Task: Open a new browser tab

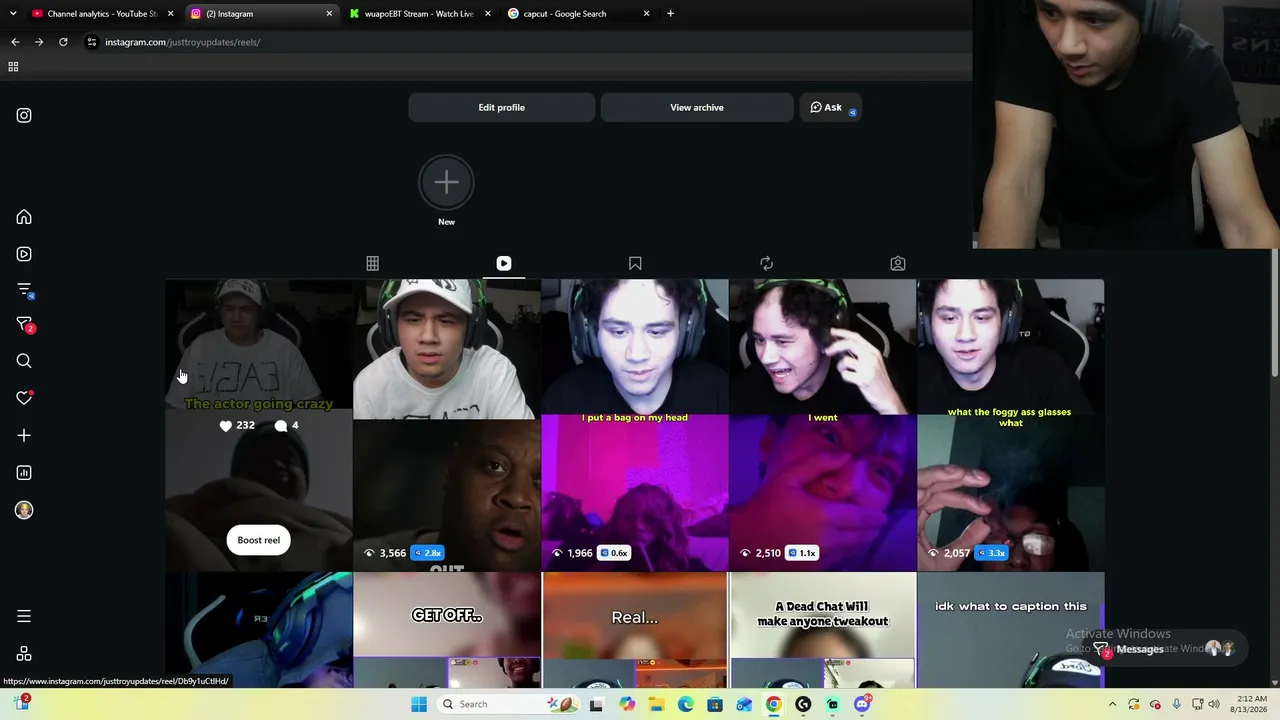Action: pos(670,14)
